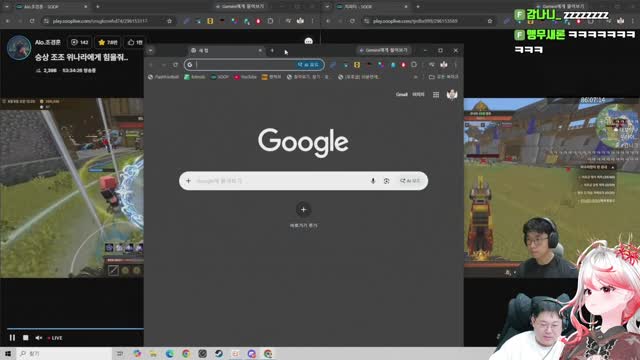Open Steam from the taskbar
The image size is (640, 360).
(x=219, y=353)
